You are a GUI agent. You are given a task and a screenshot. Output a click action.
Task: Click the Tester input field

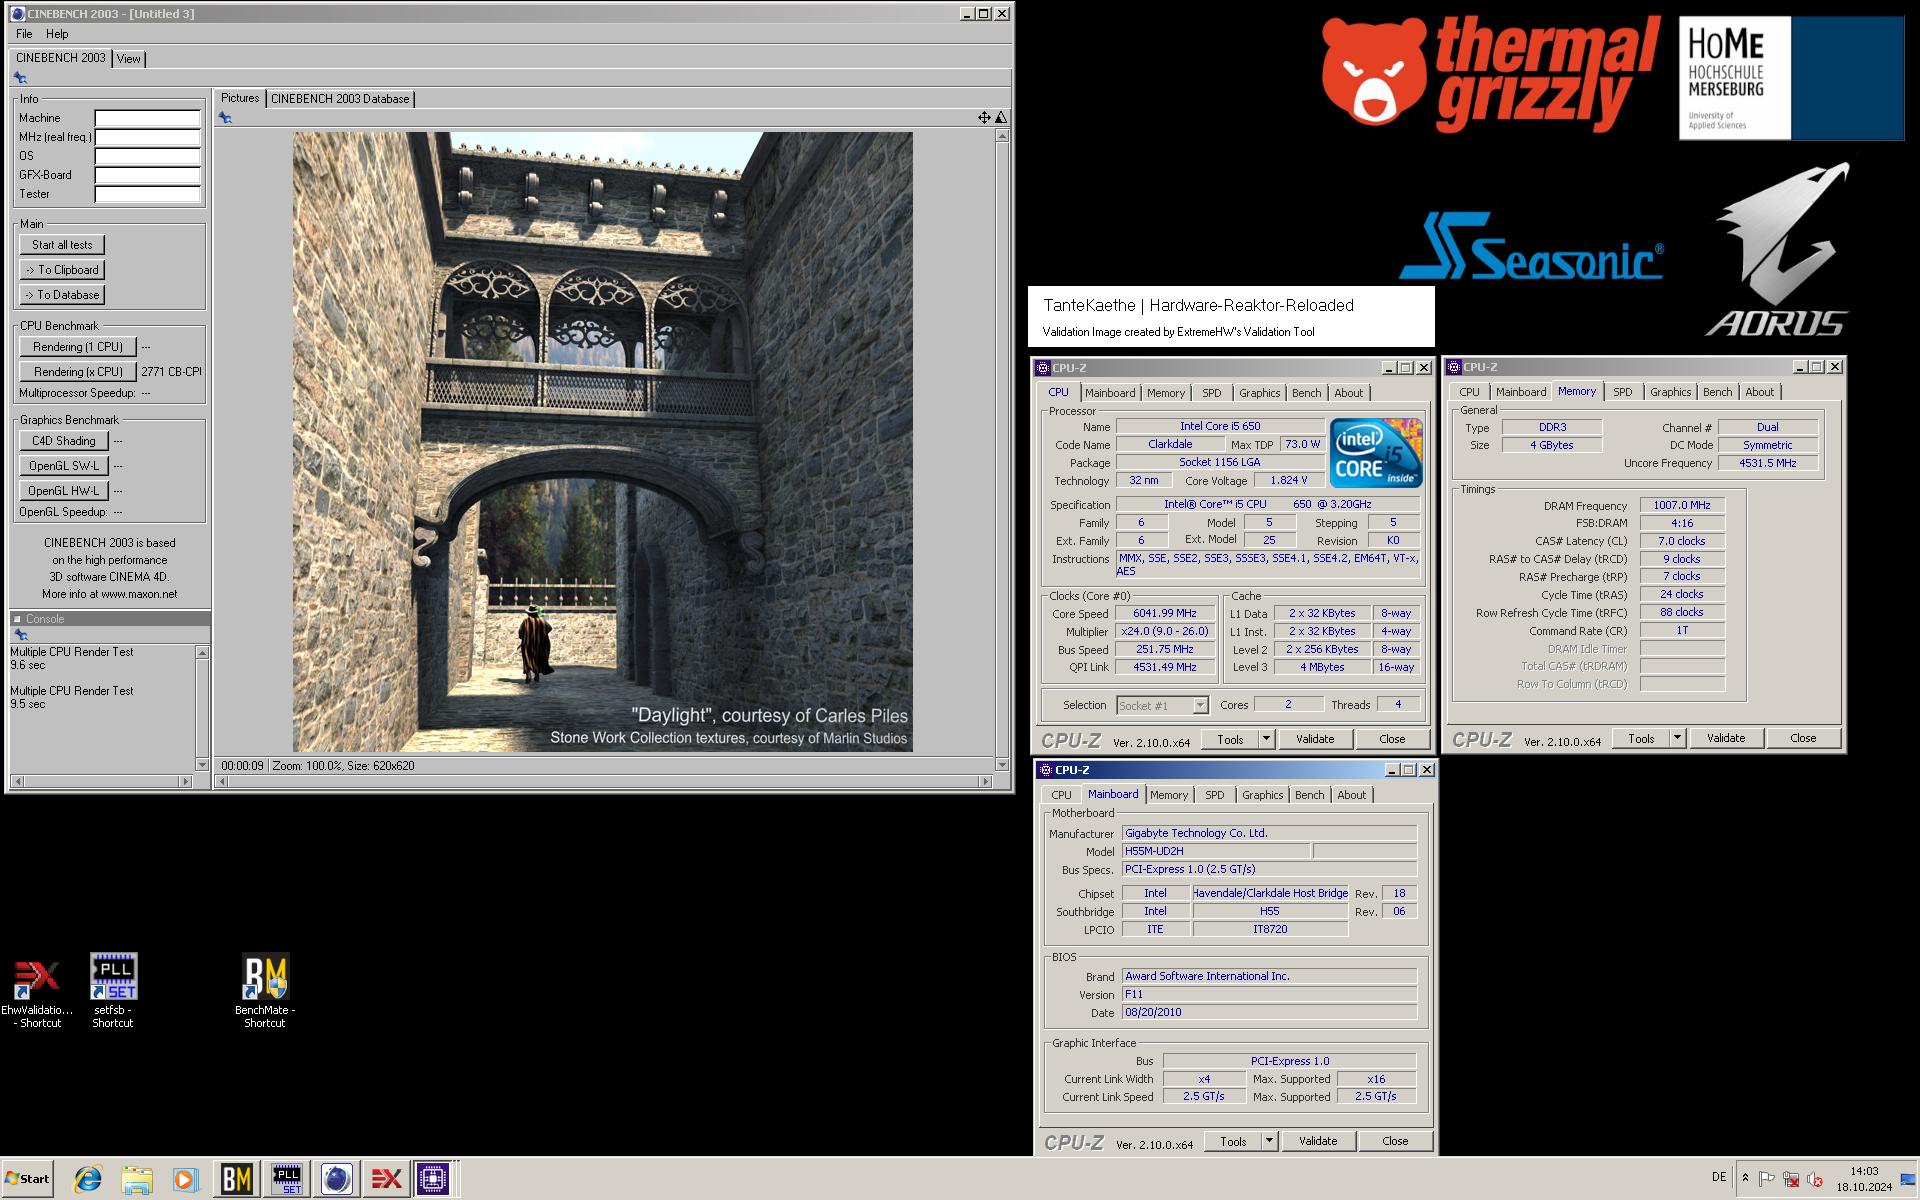pos(148,194)
